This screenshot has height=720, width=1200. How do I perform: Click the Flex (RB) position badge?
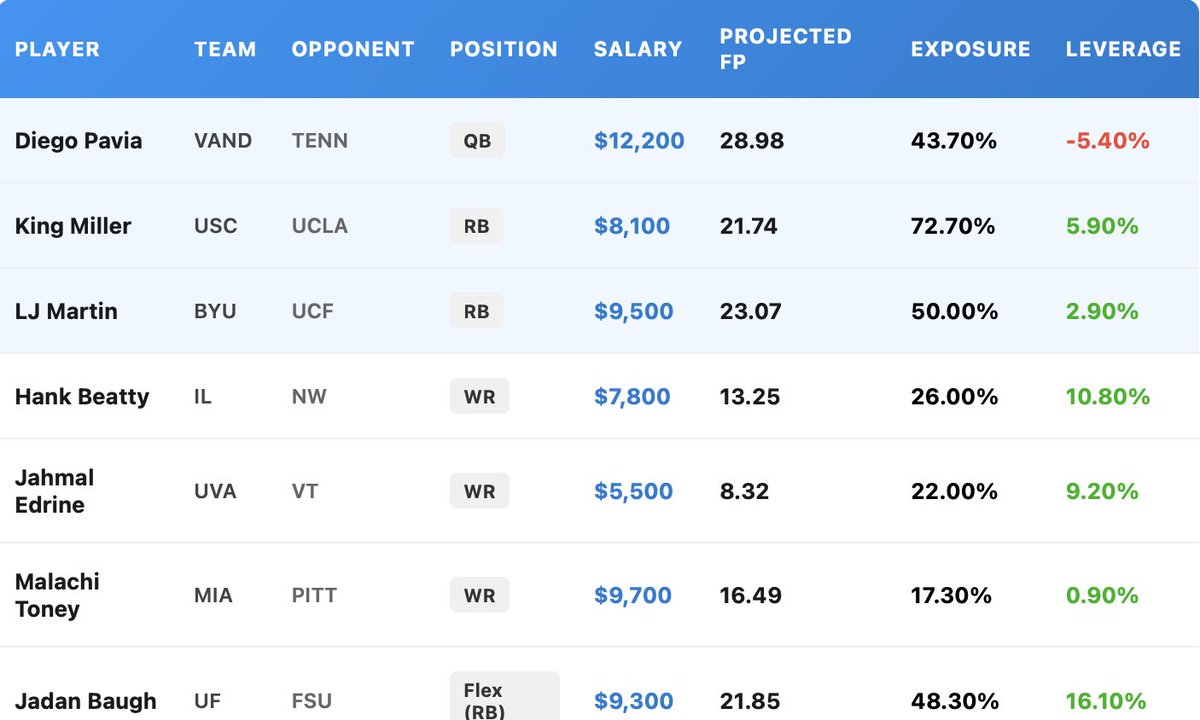pos(504,697)
